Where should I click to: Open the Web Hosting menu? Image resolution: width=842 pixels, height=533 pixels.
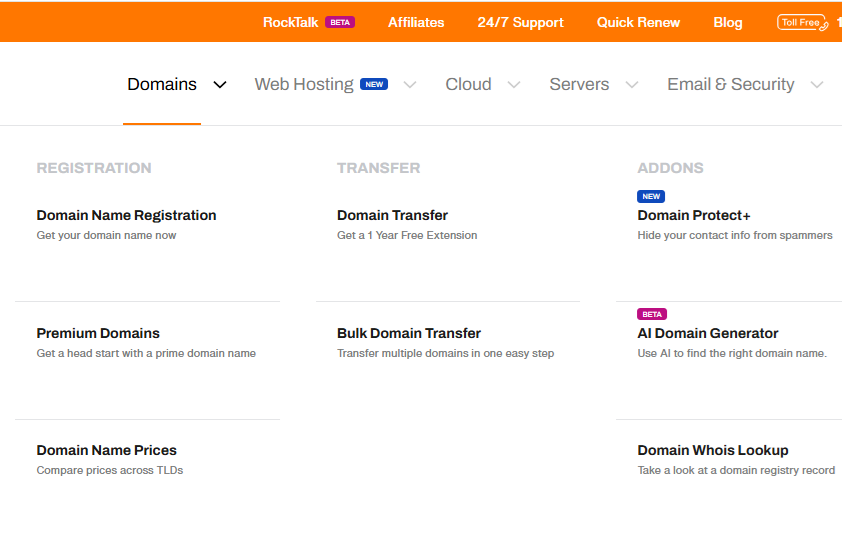[304, 84]
